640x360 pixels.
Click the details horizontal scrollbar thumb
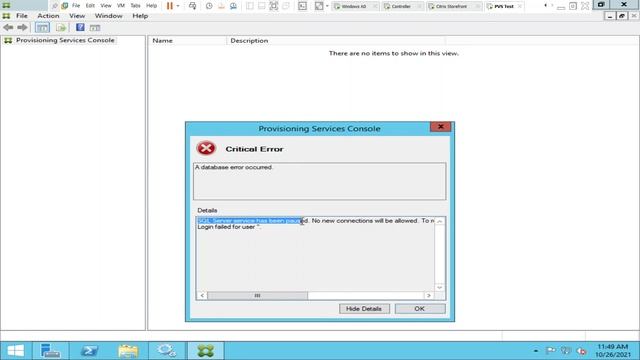pyautogui.click(x=258, y=296)
